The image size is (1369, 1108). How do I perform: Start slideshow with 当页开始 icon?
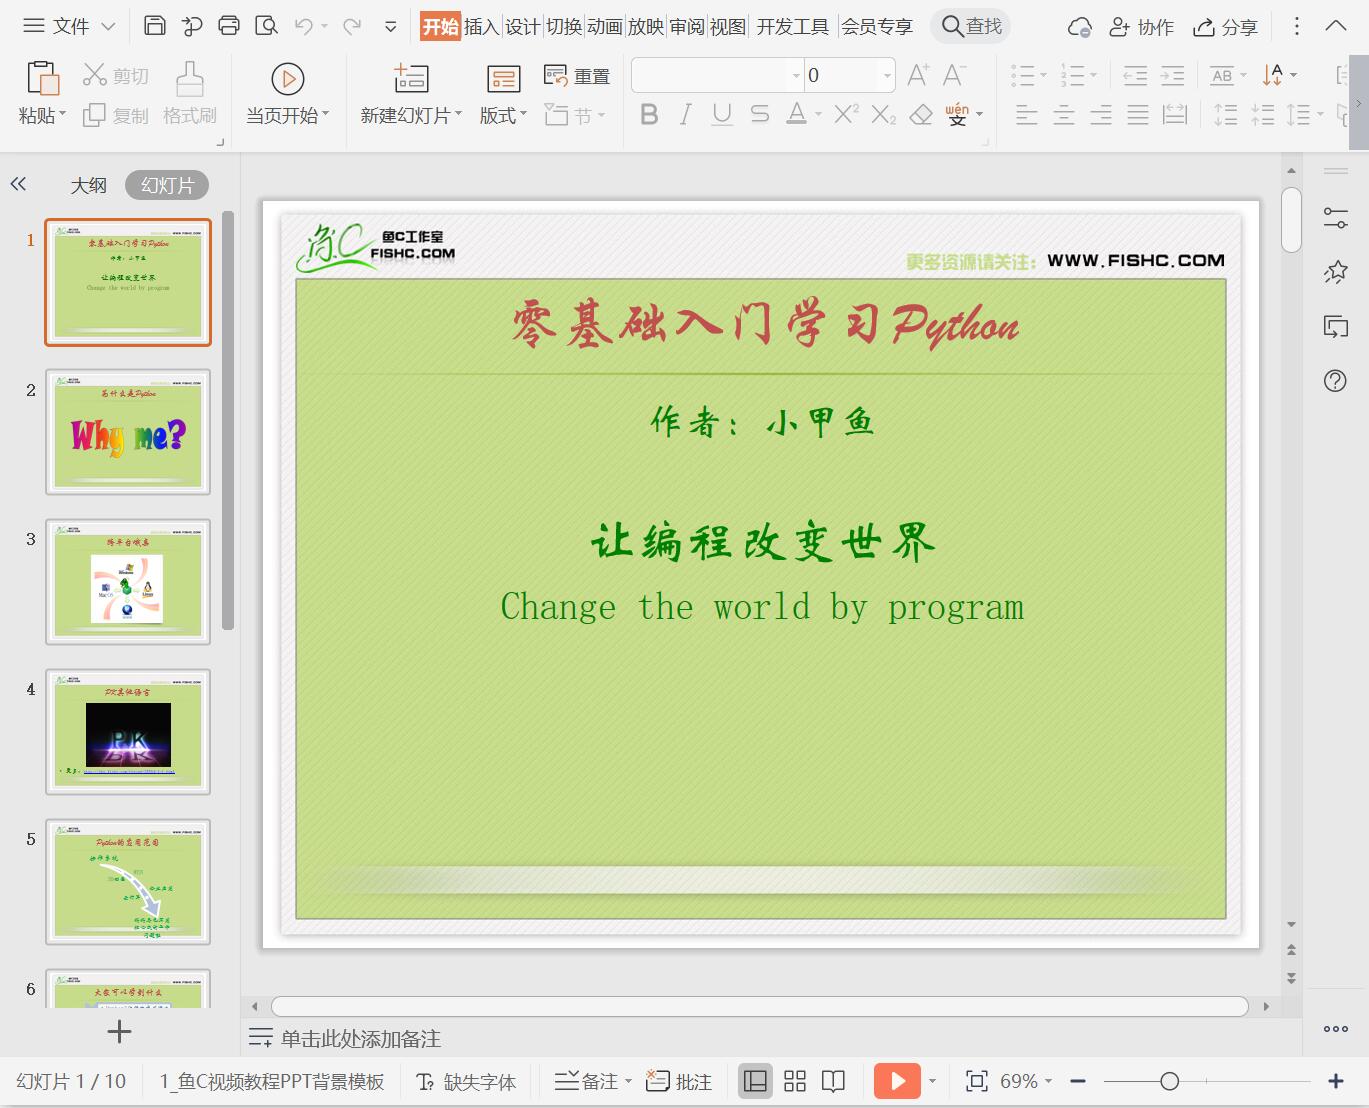point(287,80)
